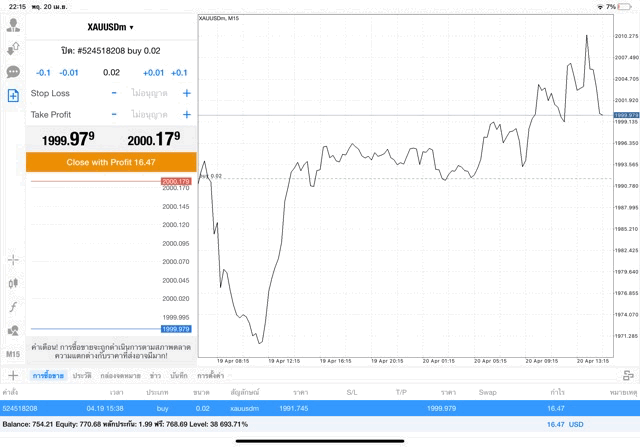
Task: Click the 16.47 USD total profit
Action: (x=565, y=425)
